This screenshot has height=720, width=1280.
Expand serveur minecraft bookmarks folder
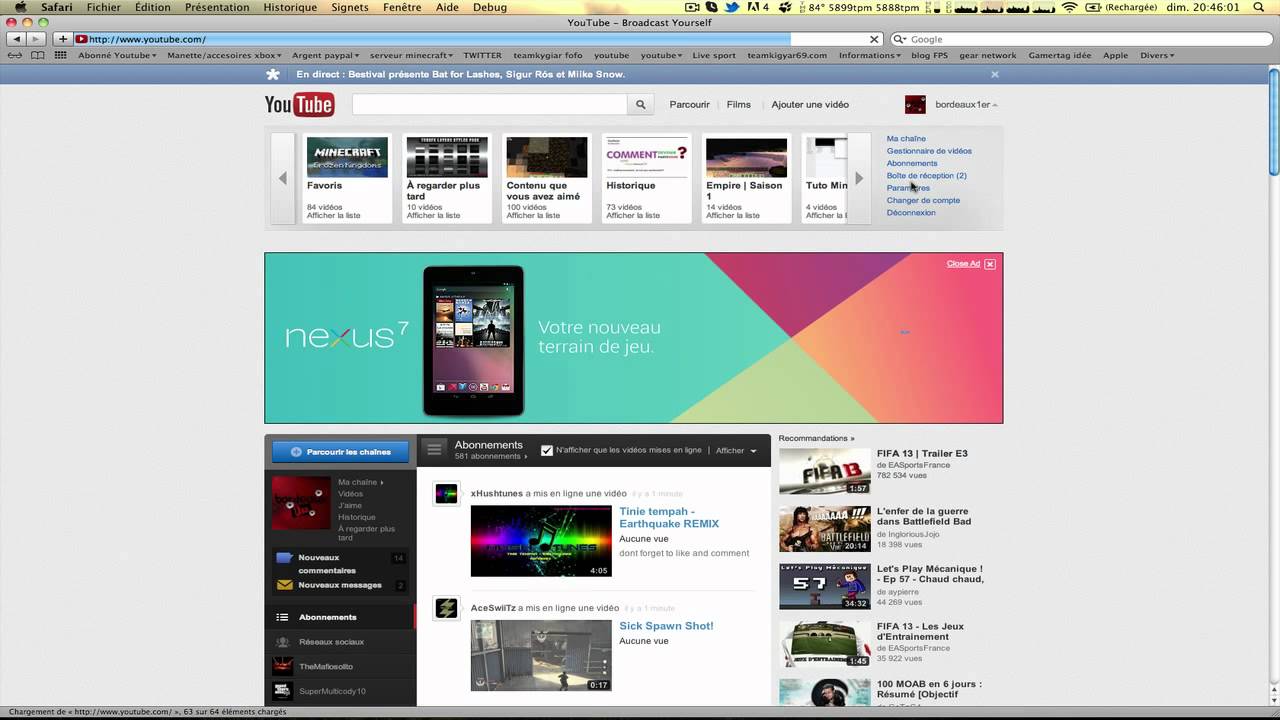(412, 55)
